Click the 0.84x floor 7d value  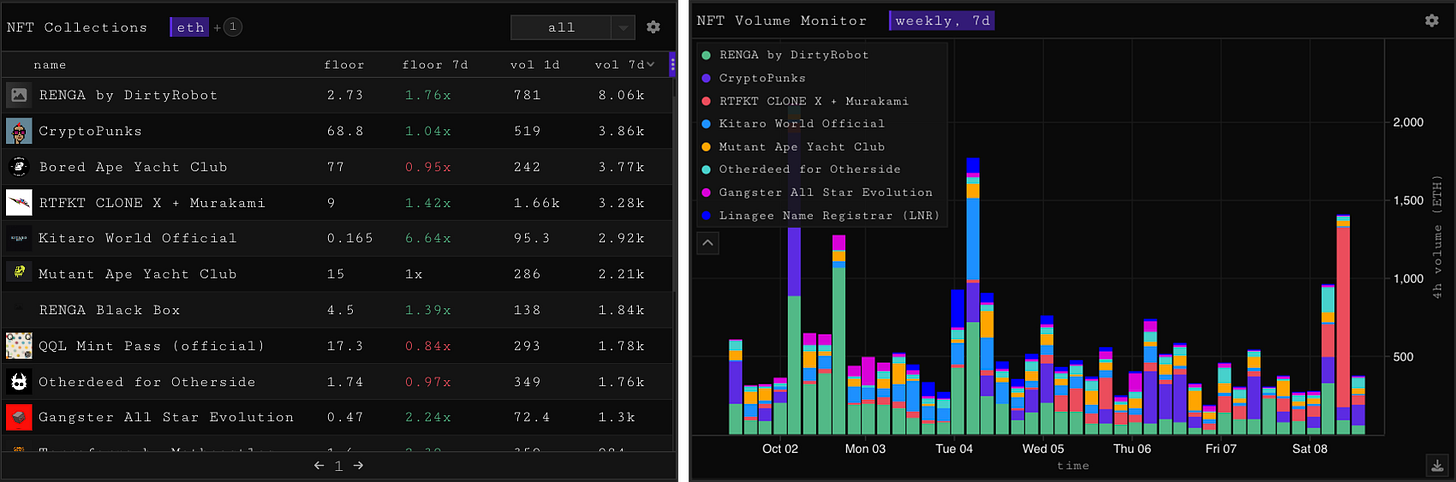[426, 346]
